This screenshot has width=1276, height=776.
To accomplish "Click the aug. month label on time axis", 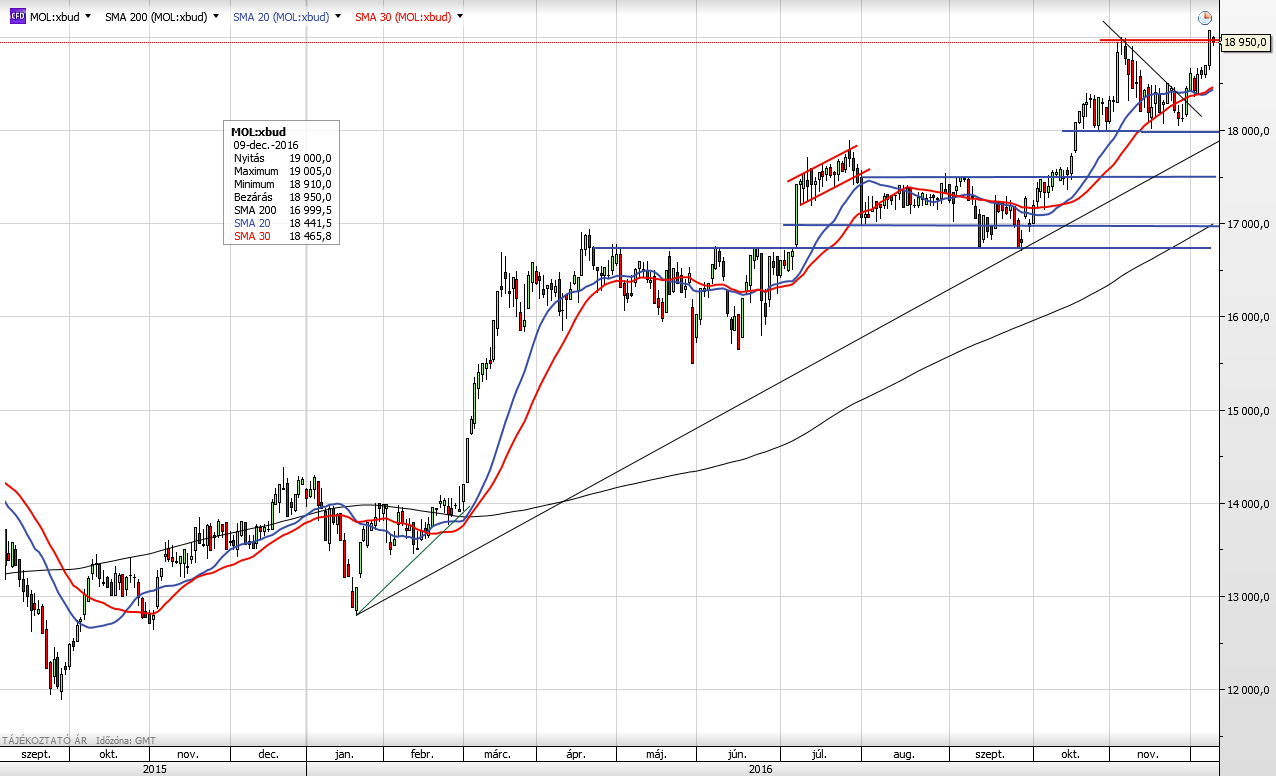I will [903, 754].
